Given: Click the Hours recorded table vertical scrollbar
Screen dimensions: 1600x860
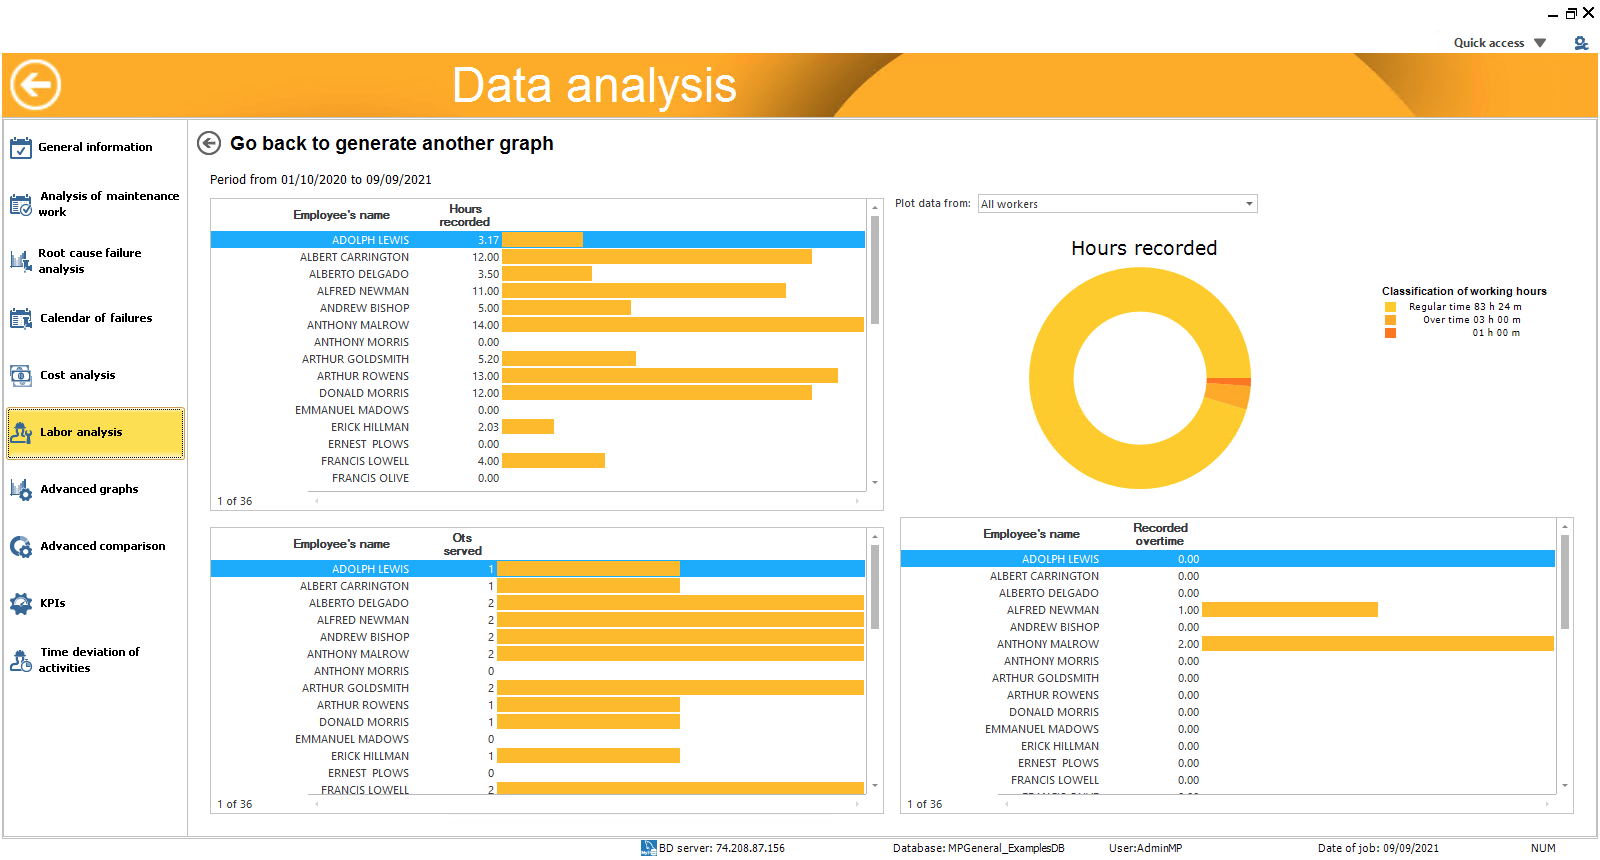Looking at the screenshot, I should click(x=875, y=270).
